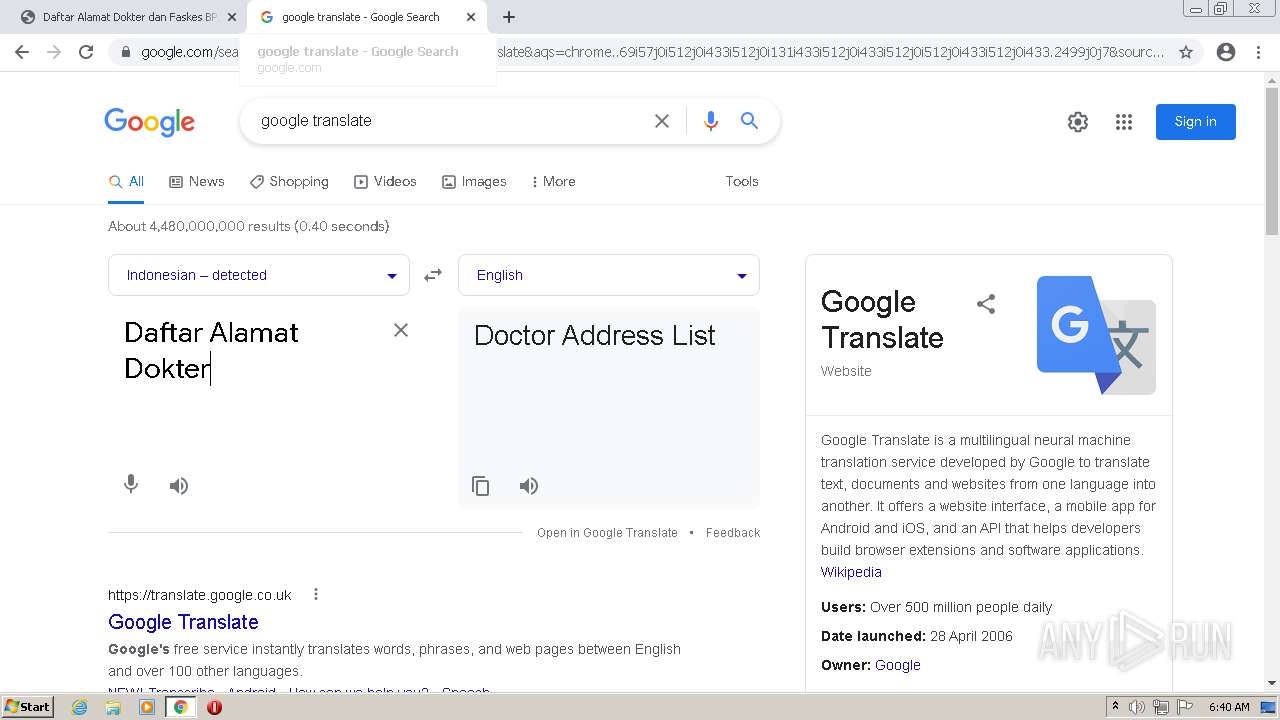
Task: Switch to the Shopping tab
Action: 289,181
